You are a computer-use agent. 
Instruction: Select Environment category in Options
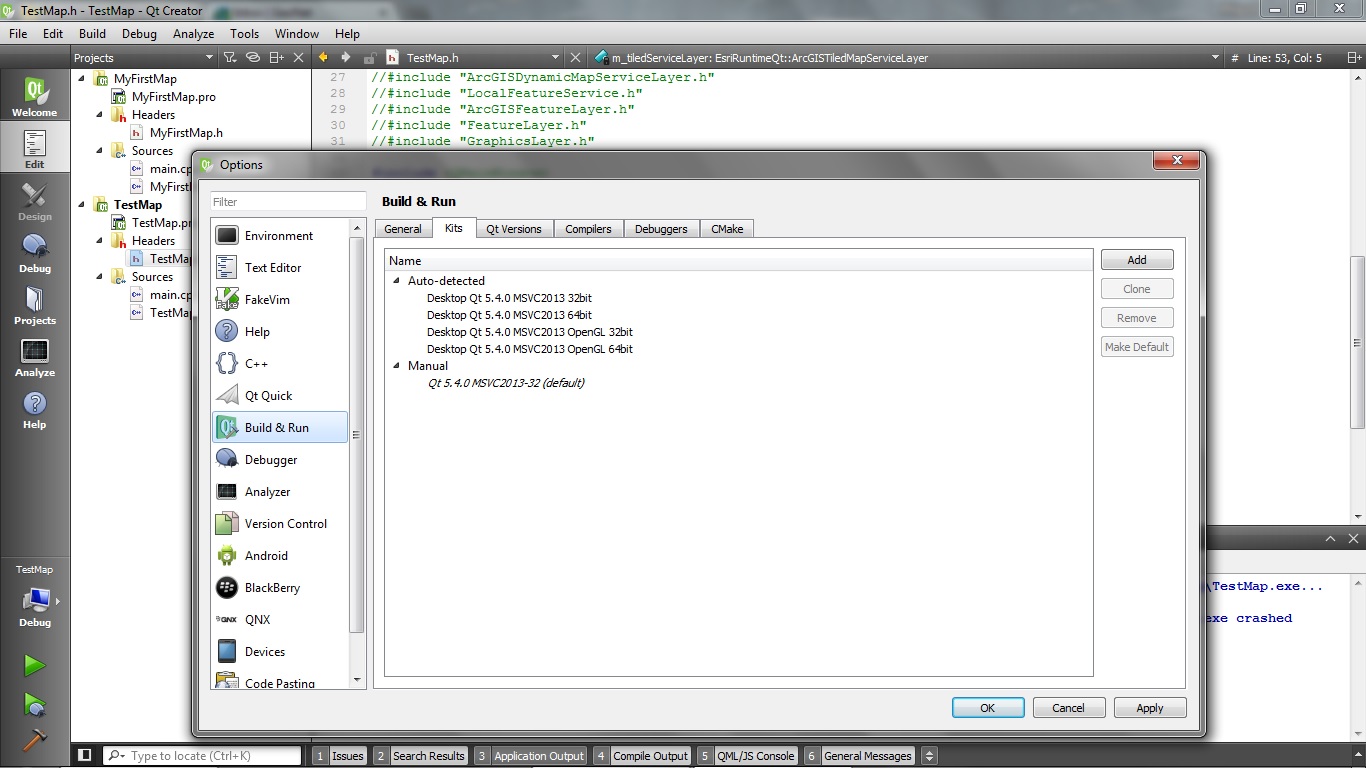pyautogui.click(x=280, y=236)
